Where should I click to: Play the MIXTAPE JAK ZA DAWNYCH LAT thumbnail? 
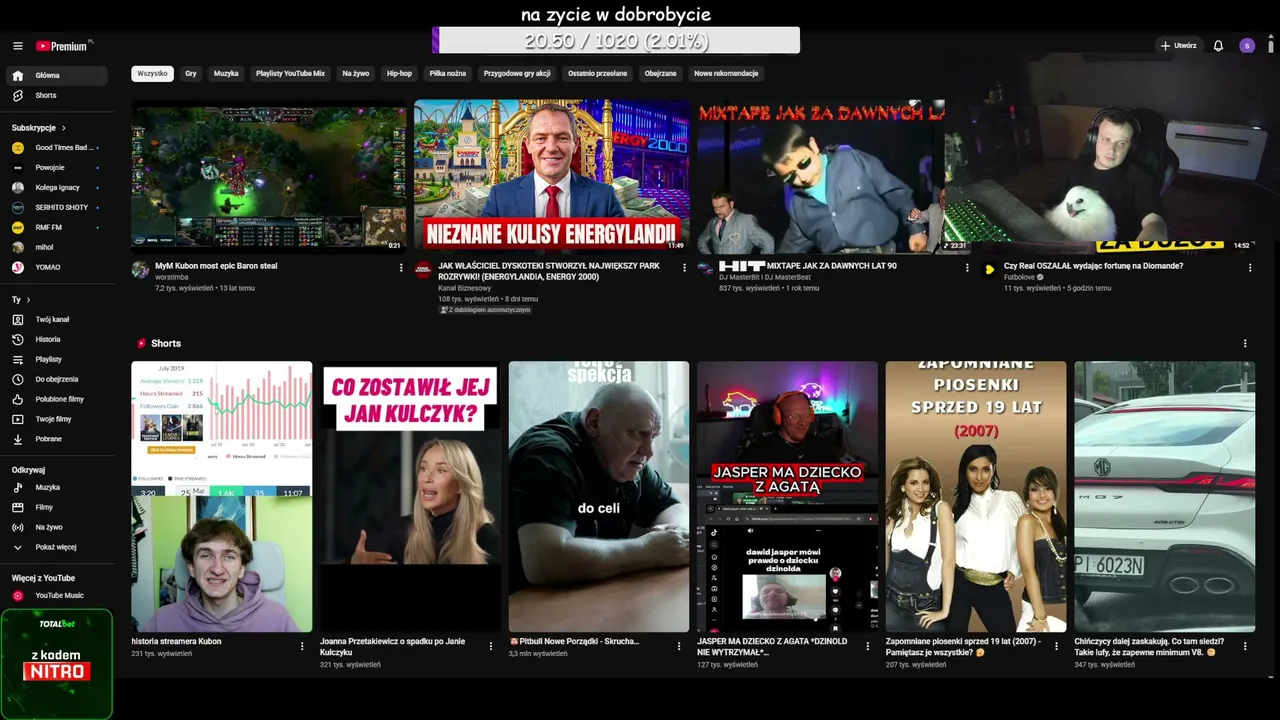(821, 176)
